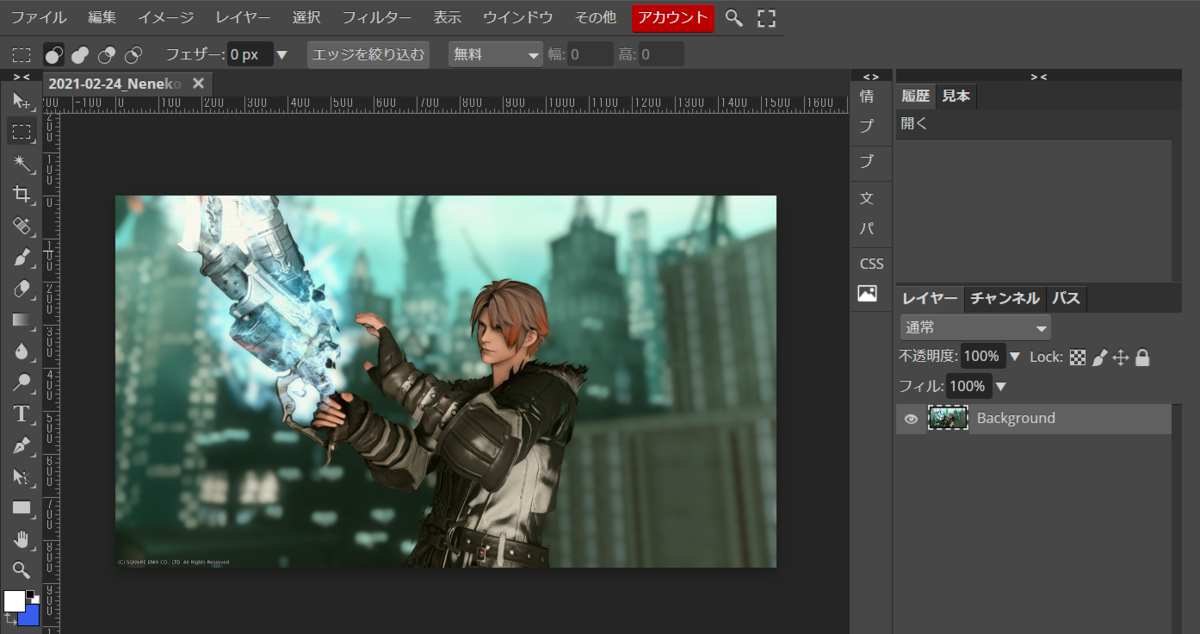Open the フェザー feather dropdown arrow
Viewport: 1200px width, 634px height.
tap(282, 54)
